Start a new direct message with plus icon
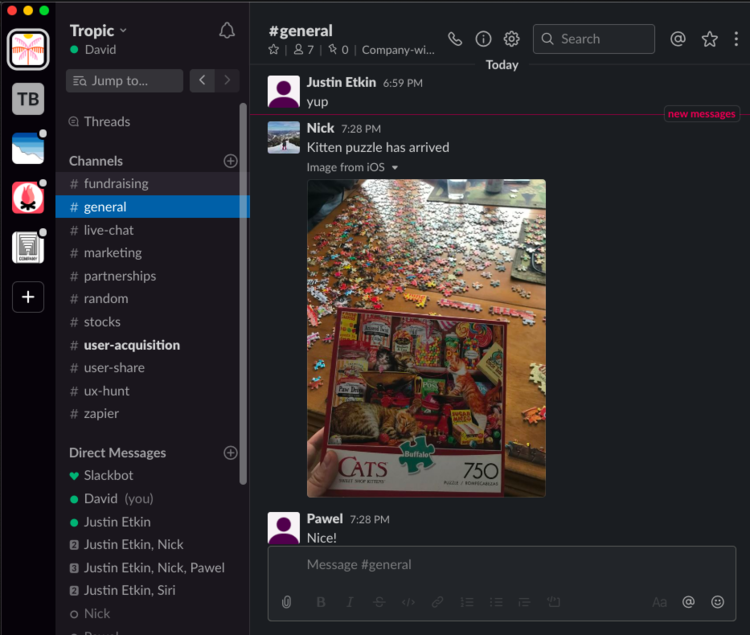The height and width of the screenshot is (635, 750). tap(230, 453)
